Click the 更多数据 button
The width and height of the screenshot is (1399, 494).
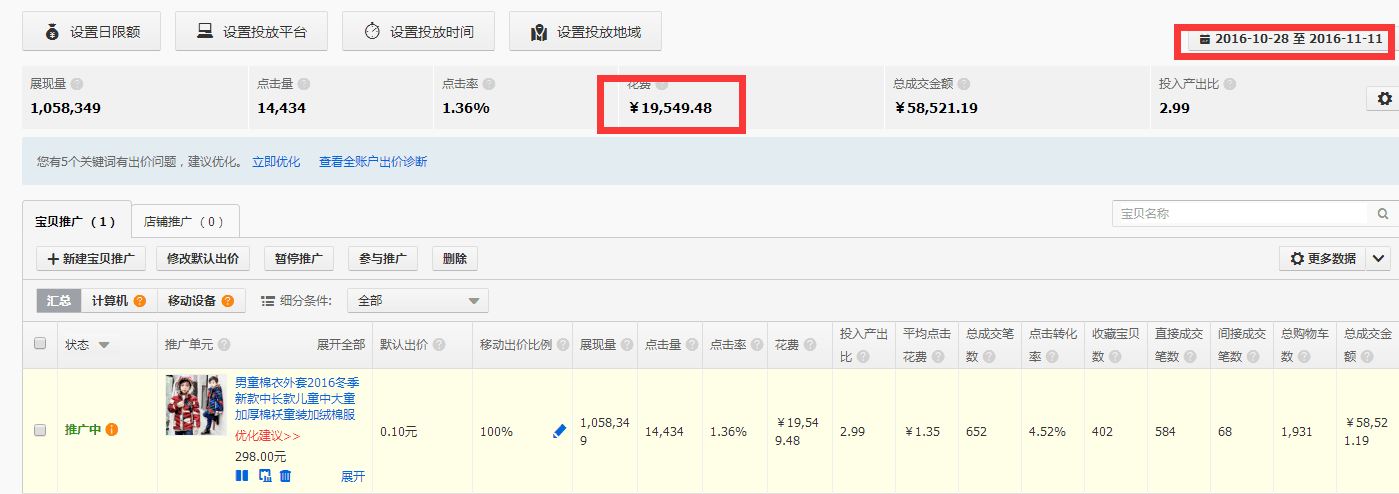[x=1323, y=258]
